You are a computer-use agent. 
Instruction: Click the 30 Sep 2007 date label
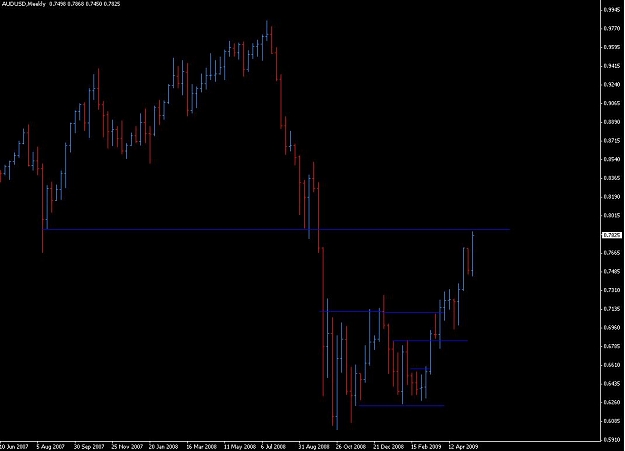89,447
